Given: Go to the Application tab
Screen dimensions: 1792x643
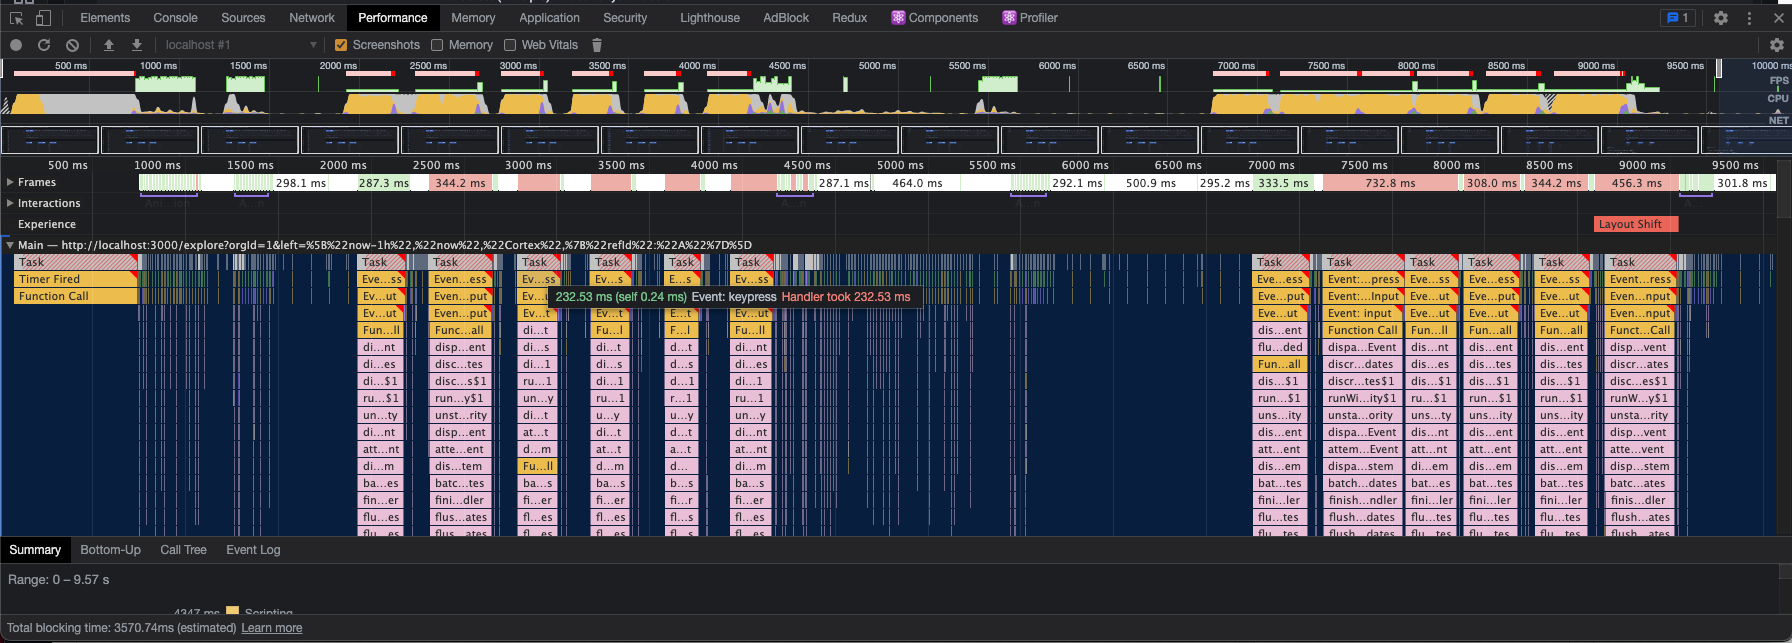Looking at the screenshot, I should 549,18.
